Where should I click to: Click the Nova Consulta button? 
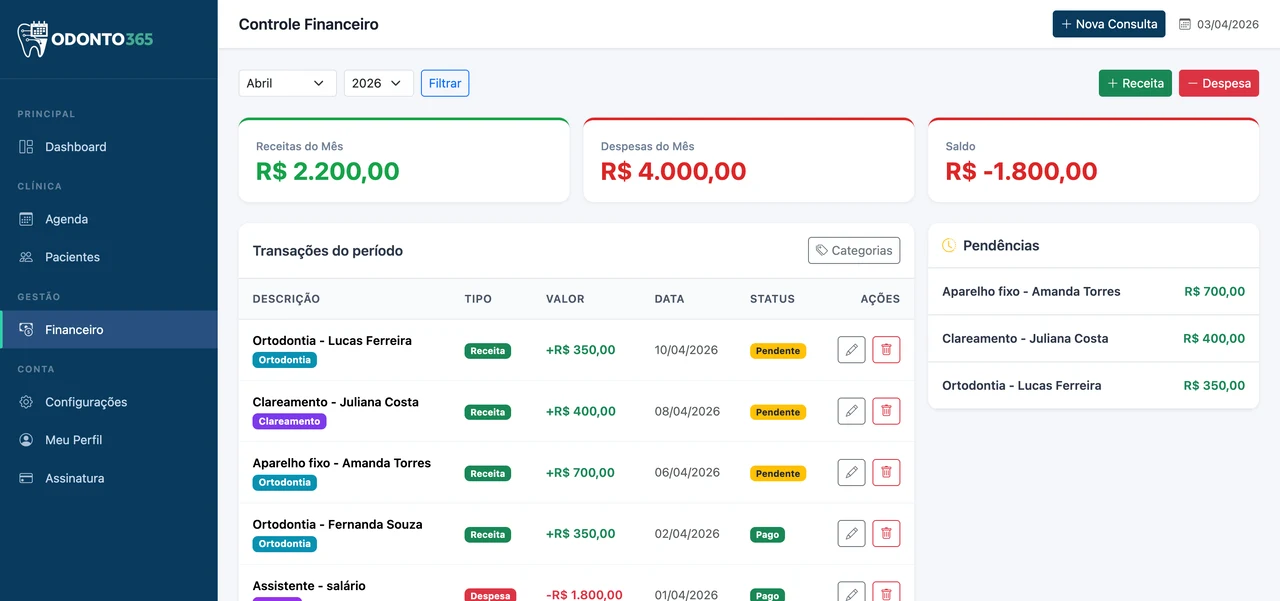pyautogui.click(x=1109, y=23)
